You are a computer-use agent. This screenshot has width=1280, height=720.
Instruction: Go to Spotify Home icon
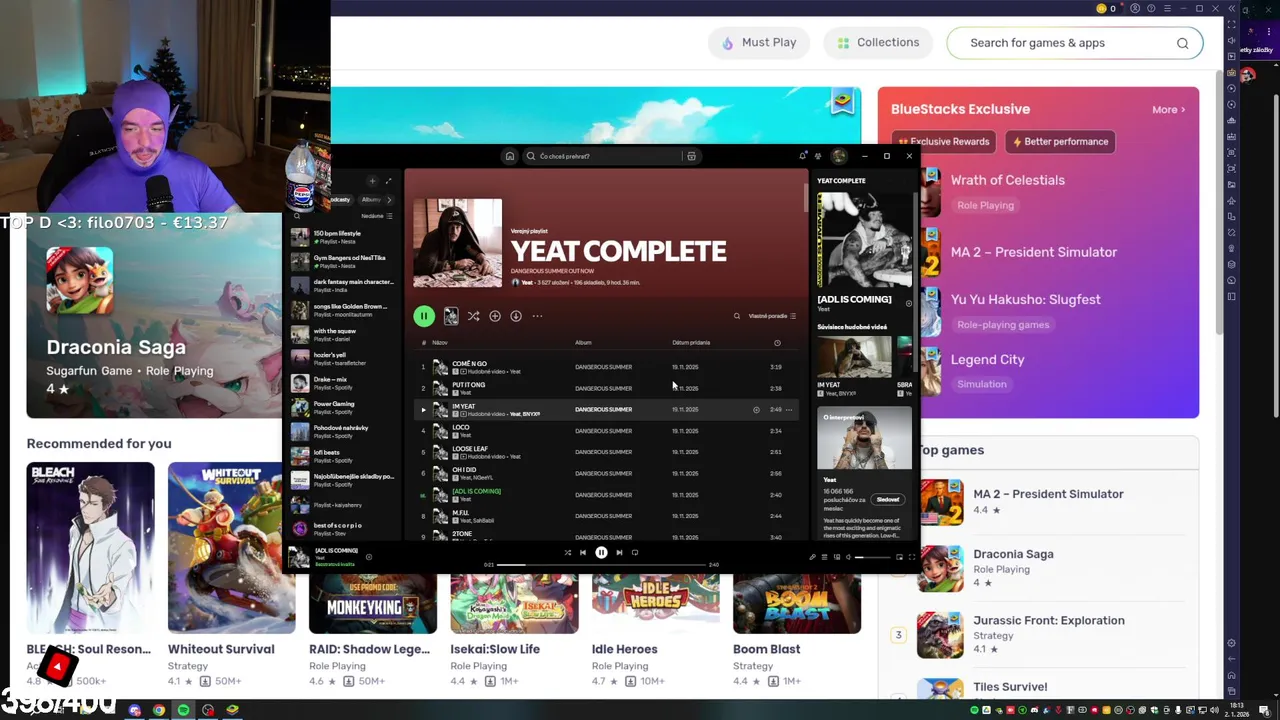pos(509,156)
